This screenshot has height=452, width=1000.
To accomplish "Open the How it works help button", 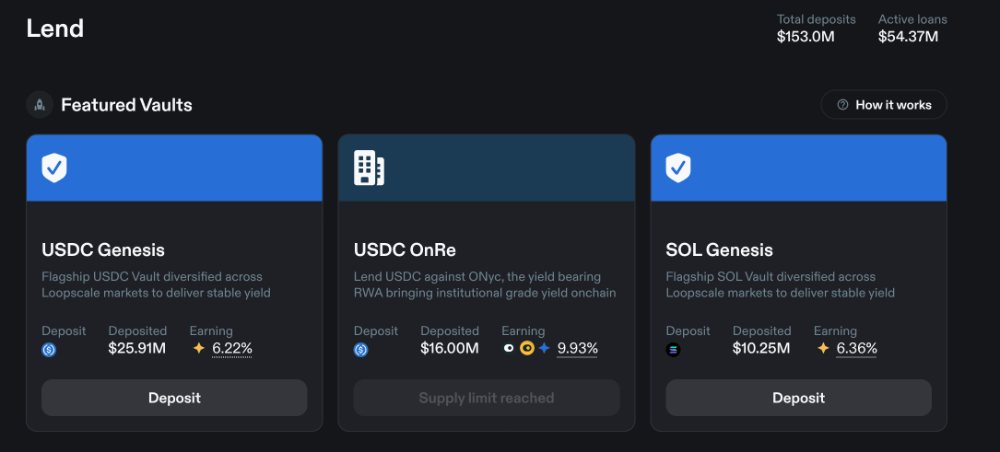I will click(883, 105).
